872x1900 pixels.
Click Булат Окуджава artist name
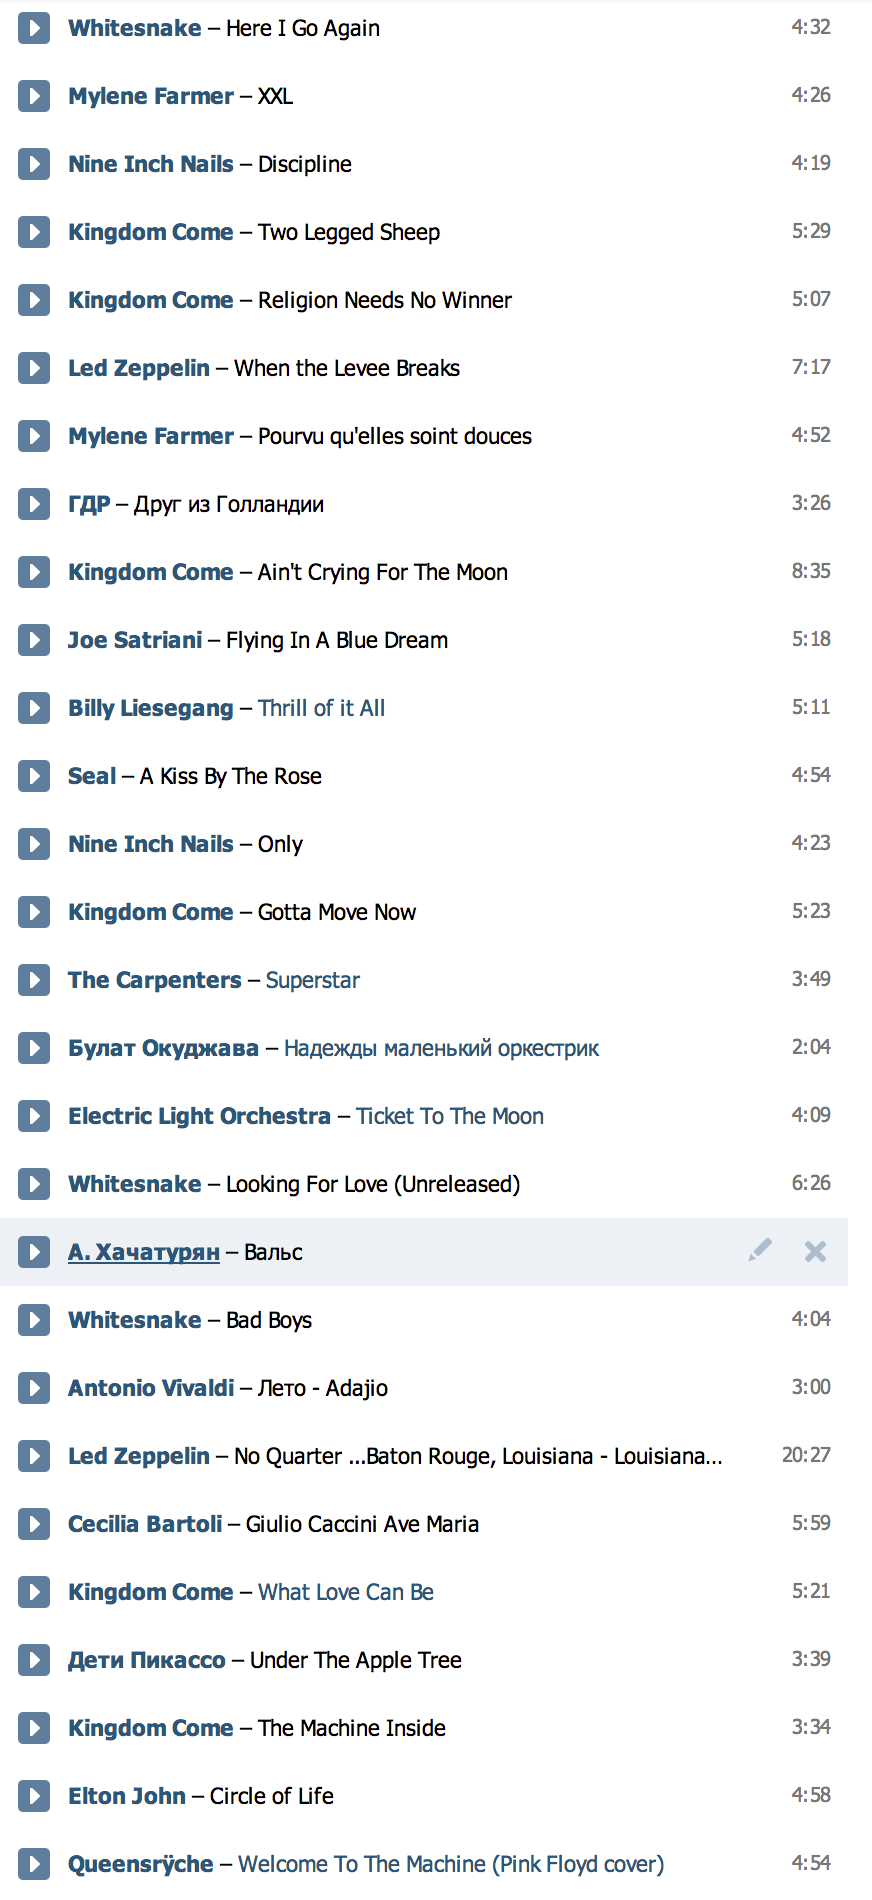tap(163, 1048)
